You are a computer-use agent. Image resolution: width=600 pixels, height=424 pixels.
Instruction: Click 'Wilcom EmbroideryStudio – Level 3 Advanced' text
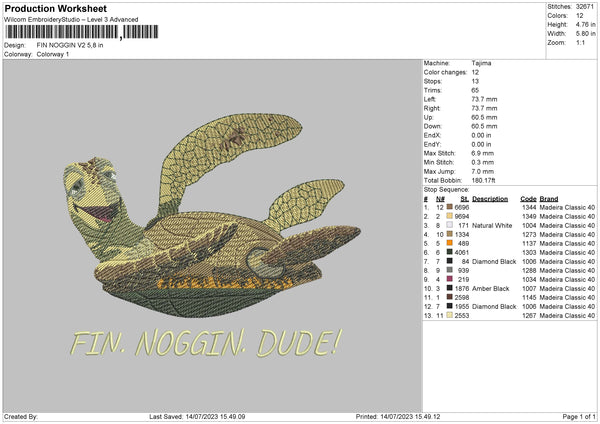(71, 20)
